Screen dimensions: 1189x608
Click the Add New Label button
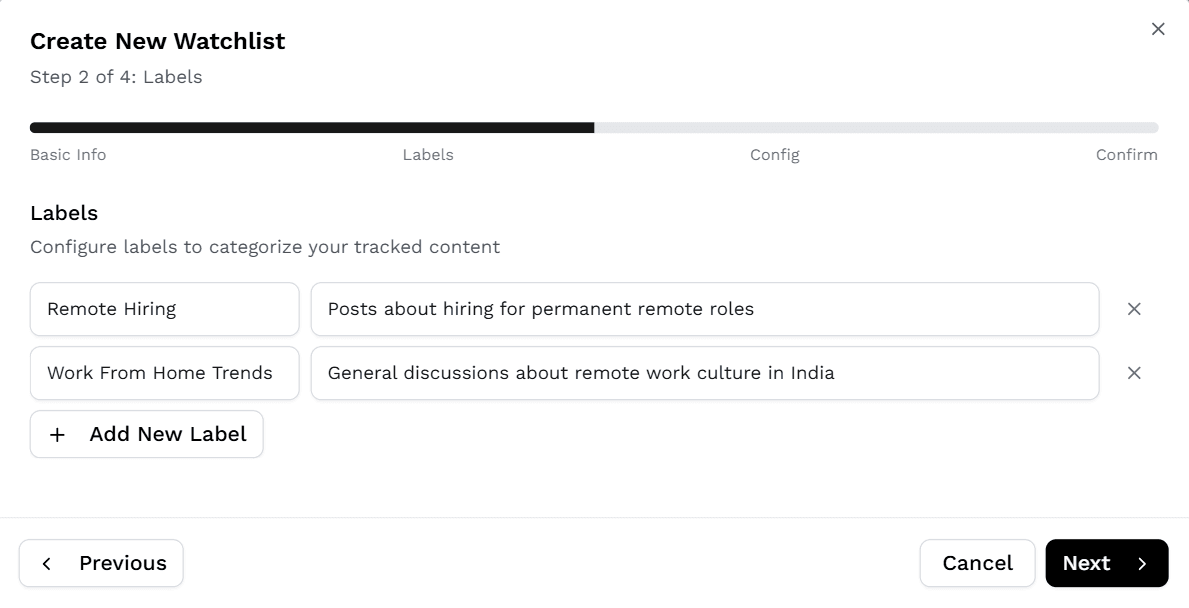pyautogui.click(x=146, y=434)
